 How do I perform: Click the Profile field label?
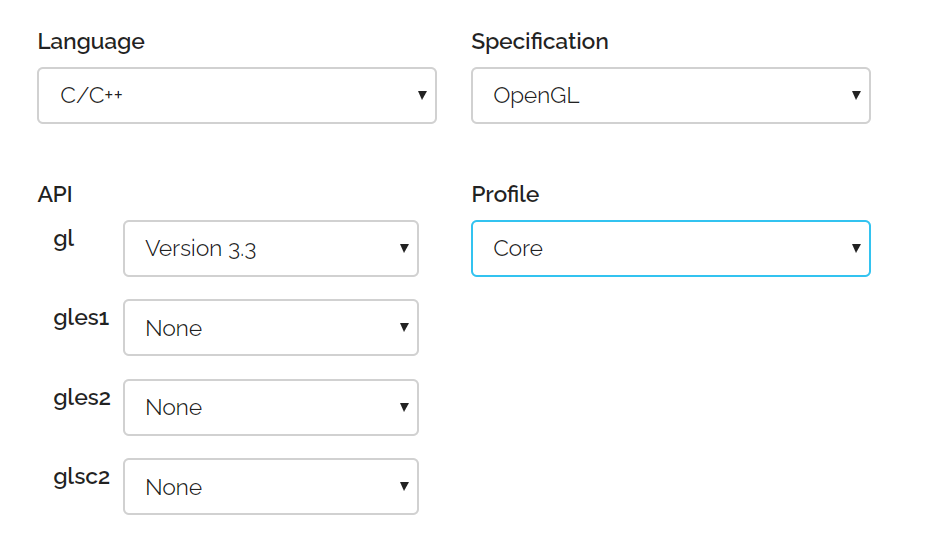(505, 194)
